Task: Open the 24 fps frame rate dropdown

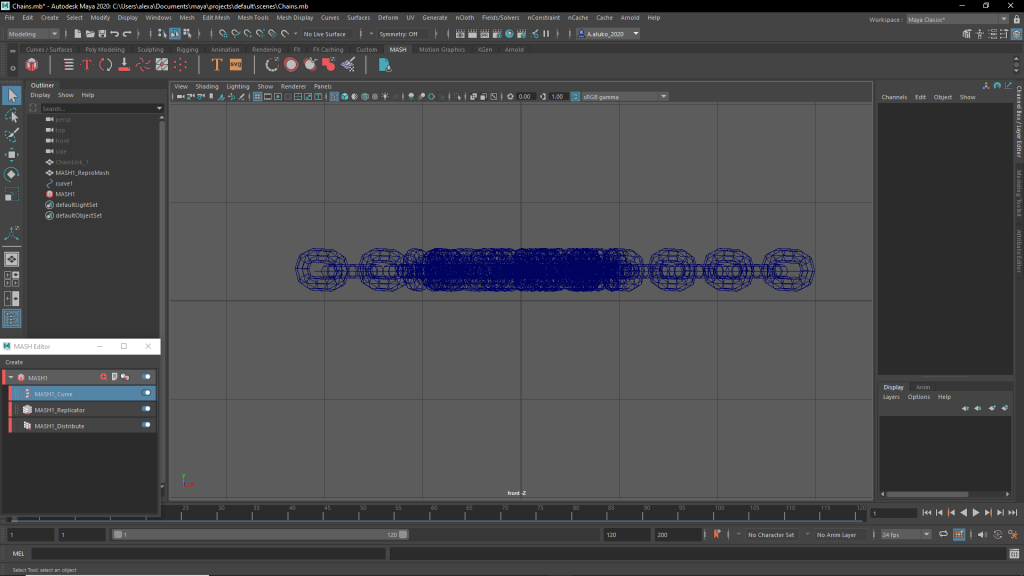Action: tap(905, 535)
